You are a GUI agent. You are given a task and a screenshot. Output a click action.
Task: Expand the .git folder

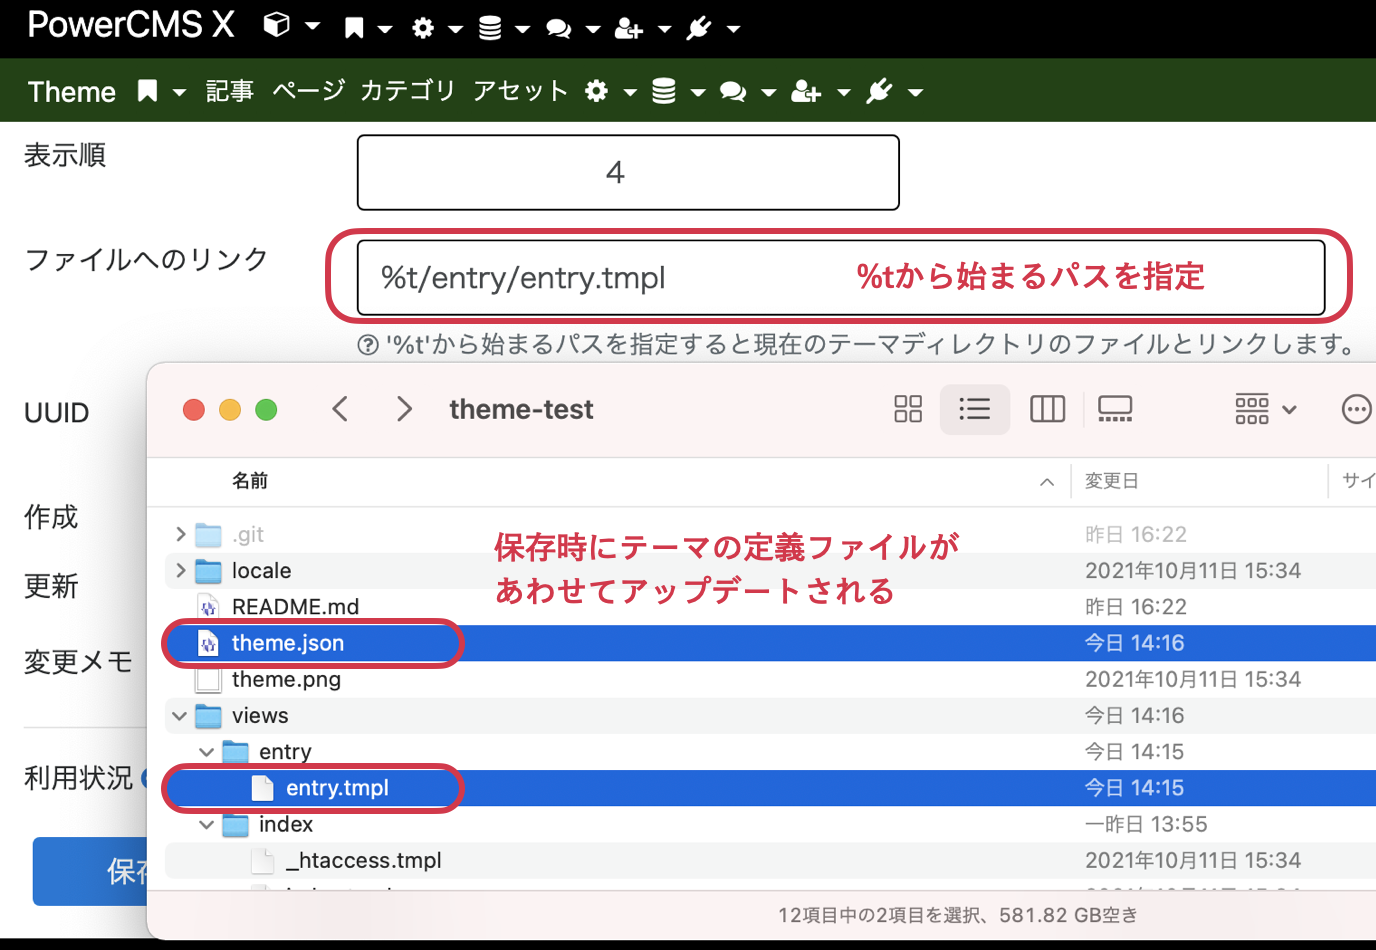click(181, 534)
